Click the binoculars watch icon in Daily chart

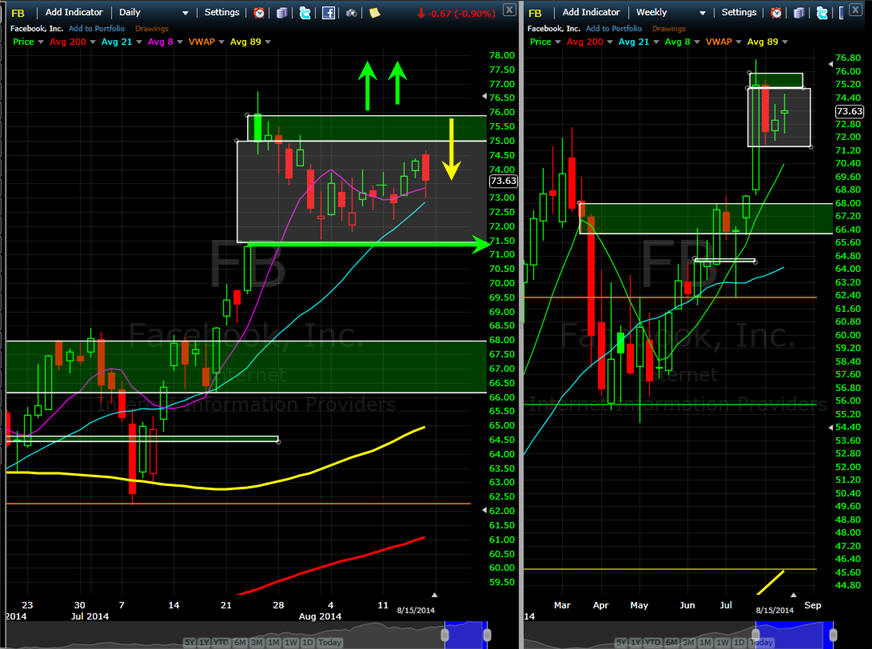(x=351, y=12)
